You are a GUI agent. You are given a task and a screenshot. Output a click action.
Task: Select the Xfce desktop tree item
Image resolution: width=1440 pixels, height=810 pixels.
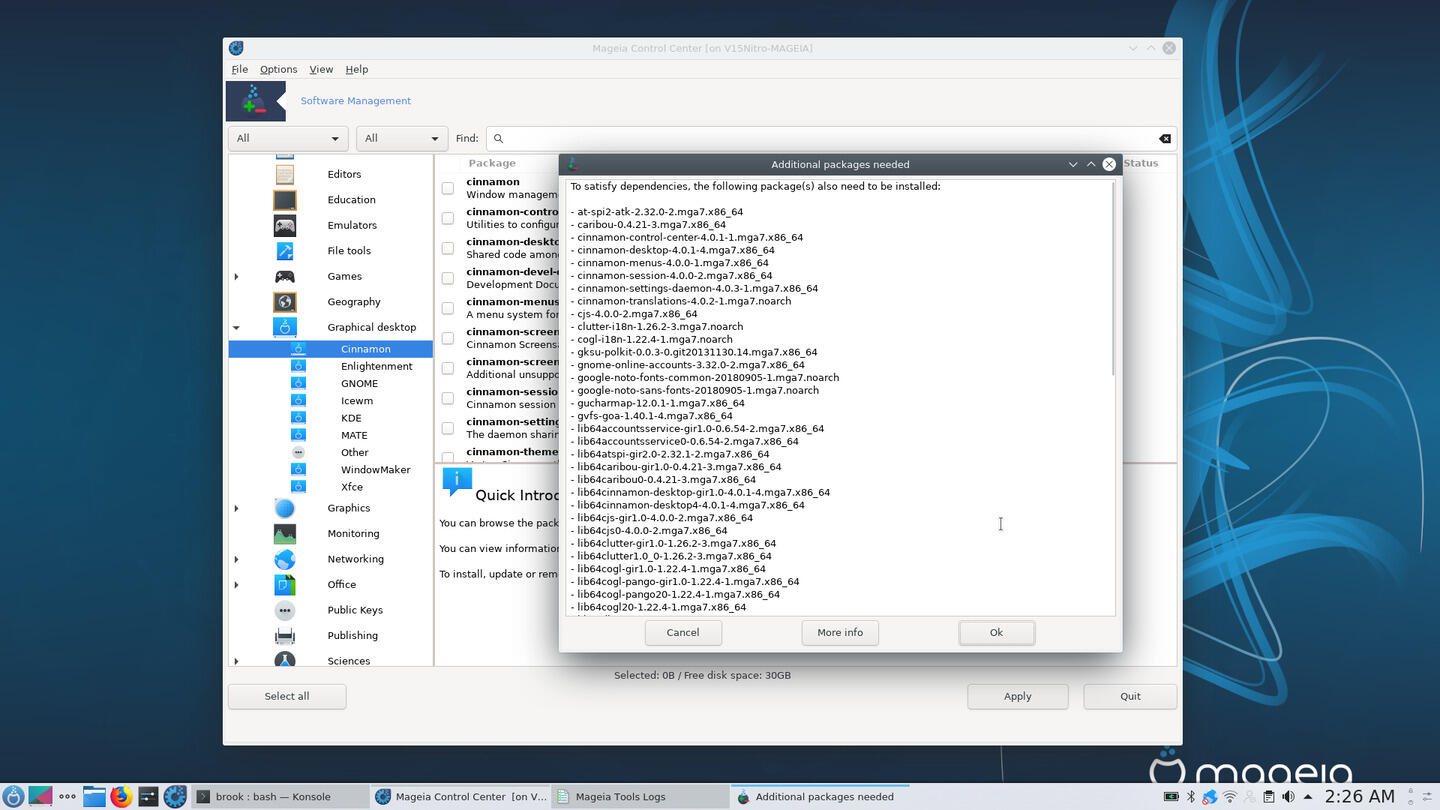coord(352,487)
